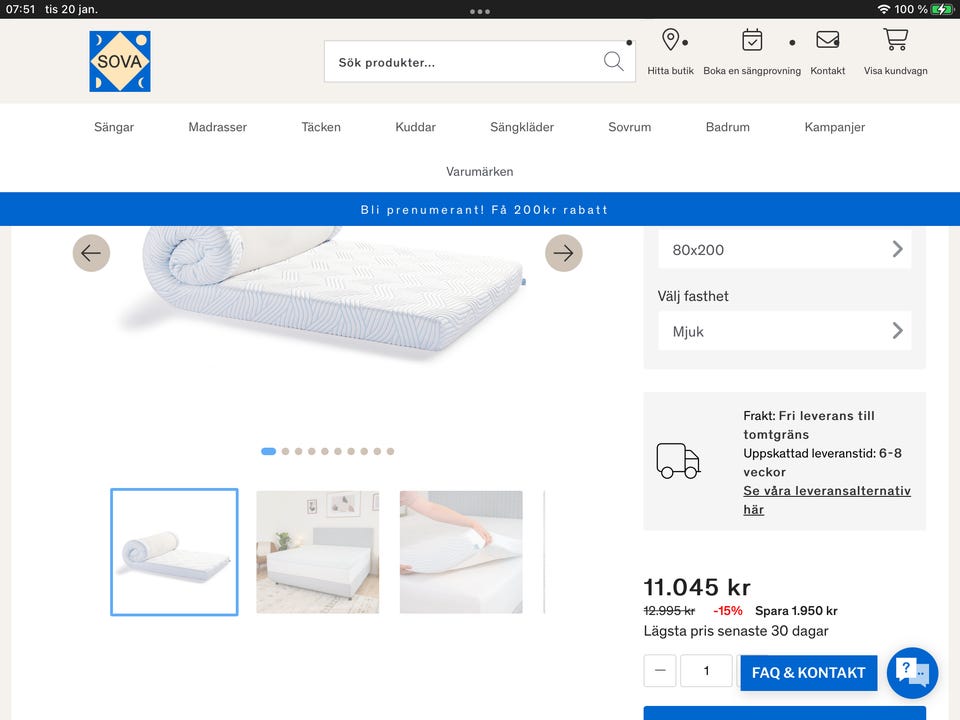The image size is (960, 720).
Task: Show previous product image arrow
Action: coord(91,253)
